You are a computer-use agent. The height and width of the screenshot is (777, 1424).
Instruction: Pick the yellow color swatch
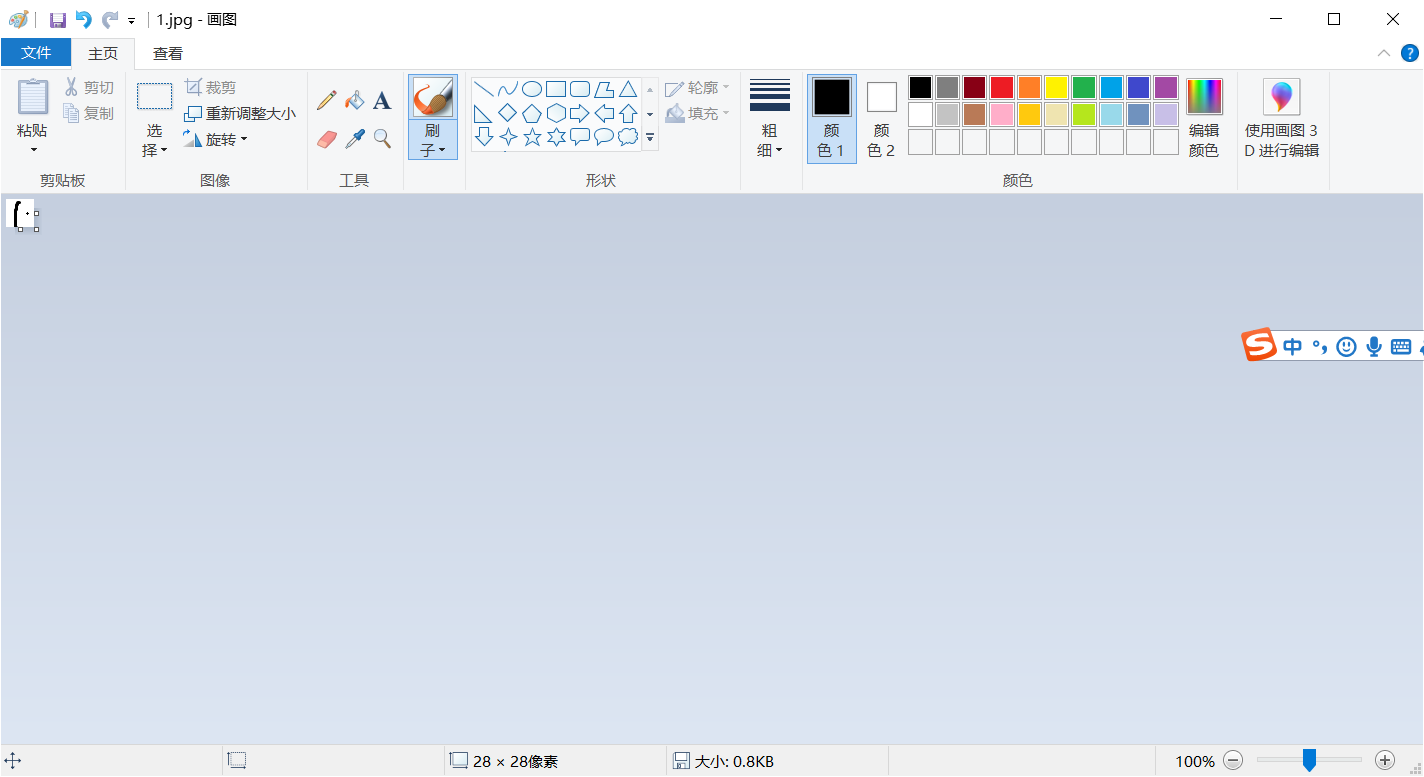(x=1056, y=88)
